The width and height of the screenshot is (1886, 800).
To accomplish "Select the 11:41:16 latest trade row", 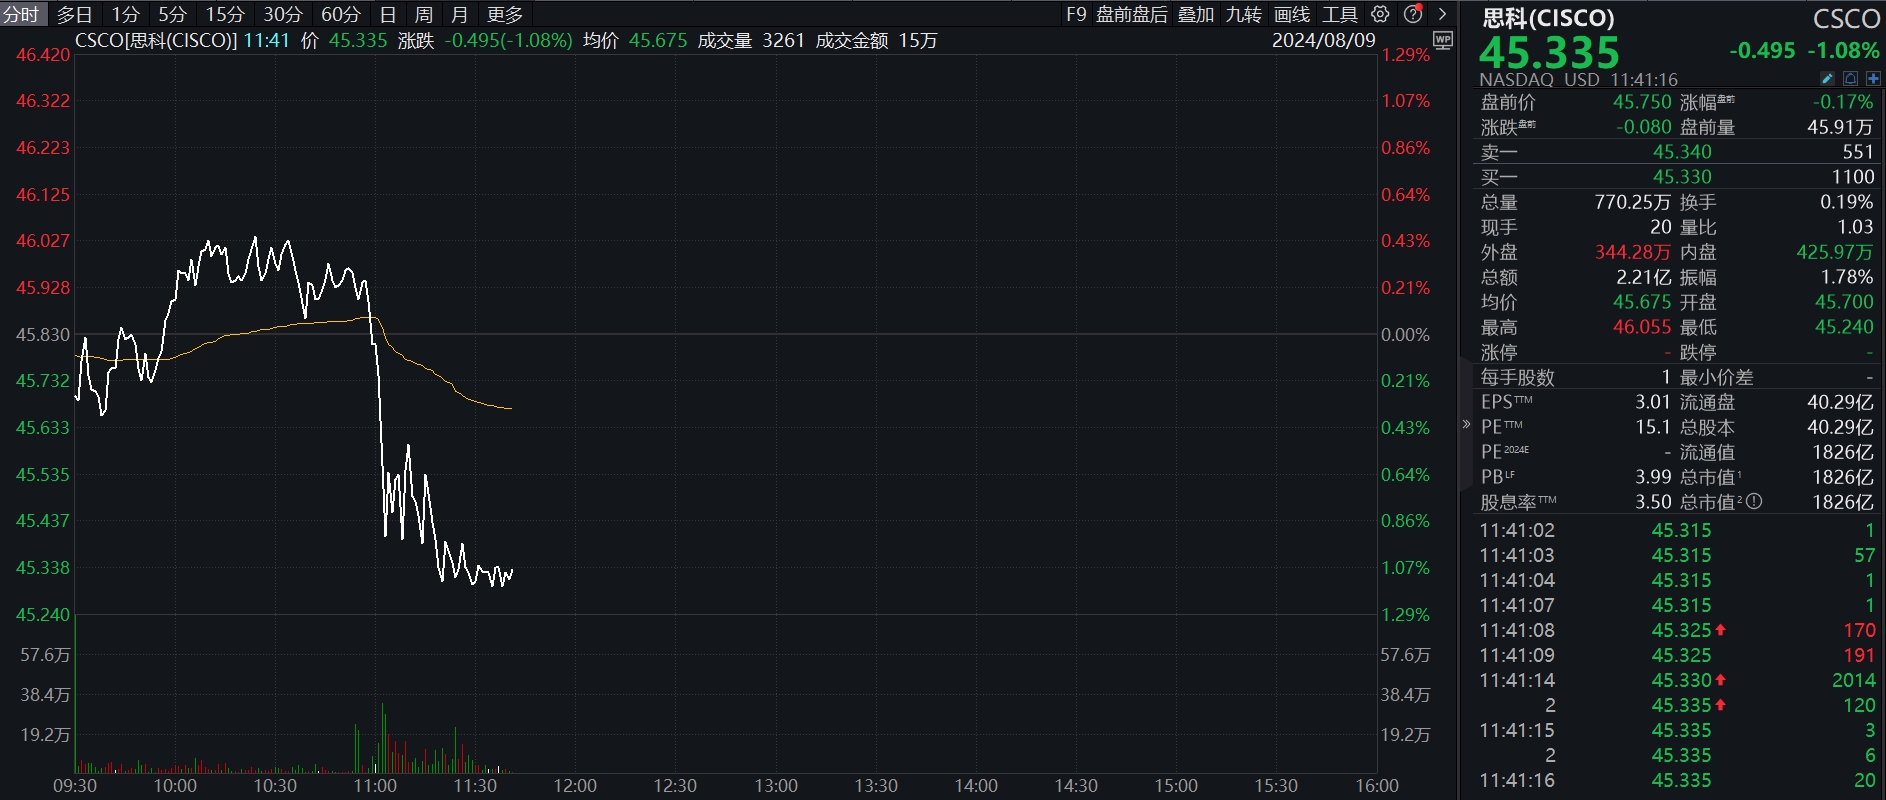I will tap(1677, 780).
